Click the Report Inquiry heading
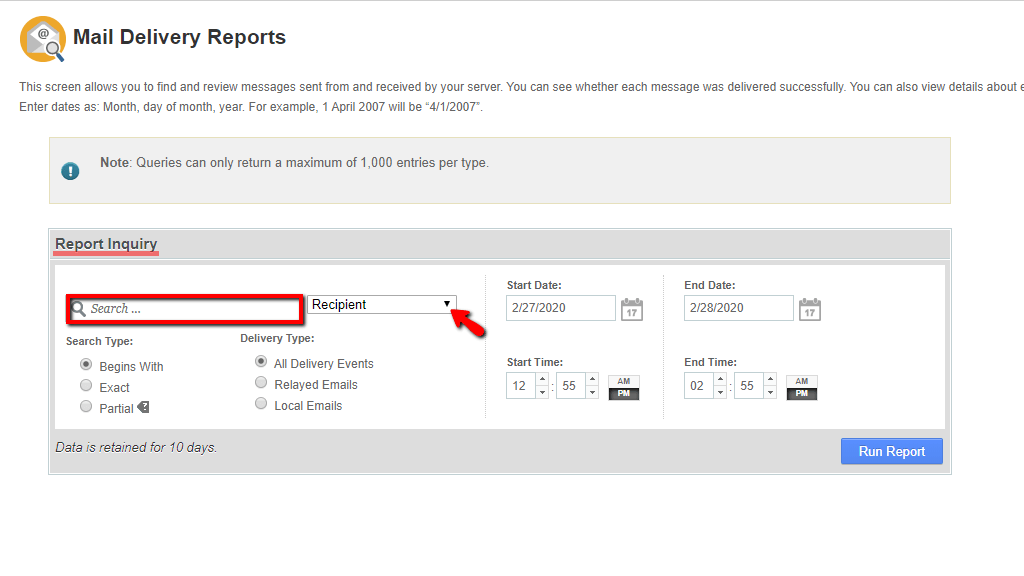This screenshot has height=576, width=1024. (106, 244)
